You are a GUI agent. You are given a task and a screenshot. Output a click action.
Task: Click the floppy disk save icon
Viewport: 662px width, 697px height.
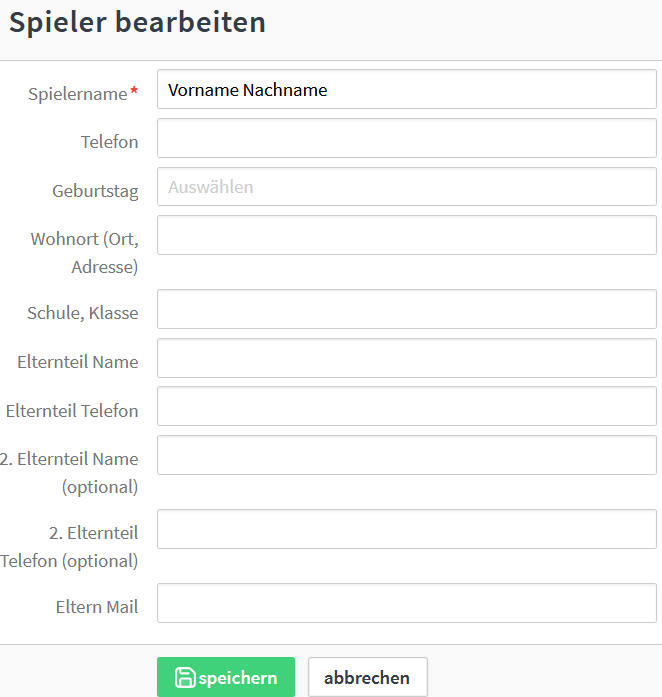point(185,678)
